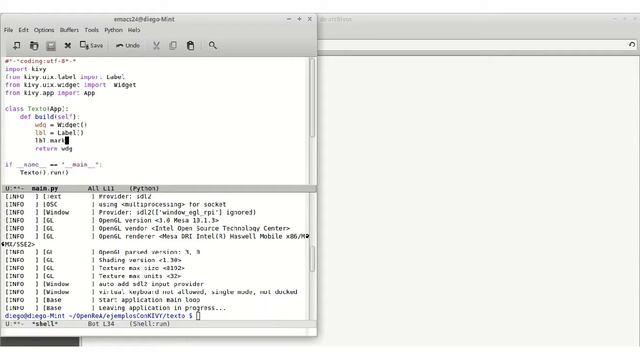Click the 'OpenGL vendor' log line
Image resolution: width=640 pixels, height=360 pixels.
pyautogui.click(x=148, y=228)
